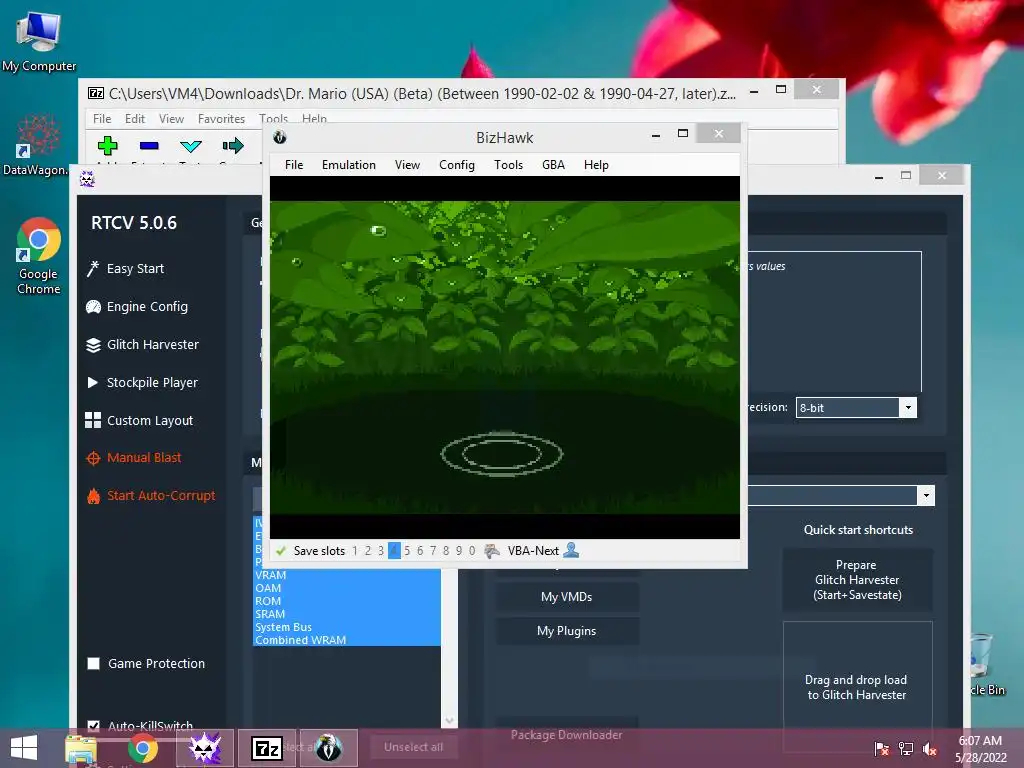Click the user profile icon beside VBA-Next
The image size is (1024, 768).
pyautogui.click(x=571, y=550)
